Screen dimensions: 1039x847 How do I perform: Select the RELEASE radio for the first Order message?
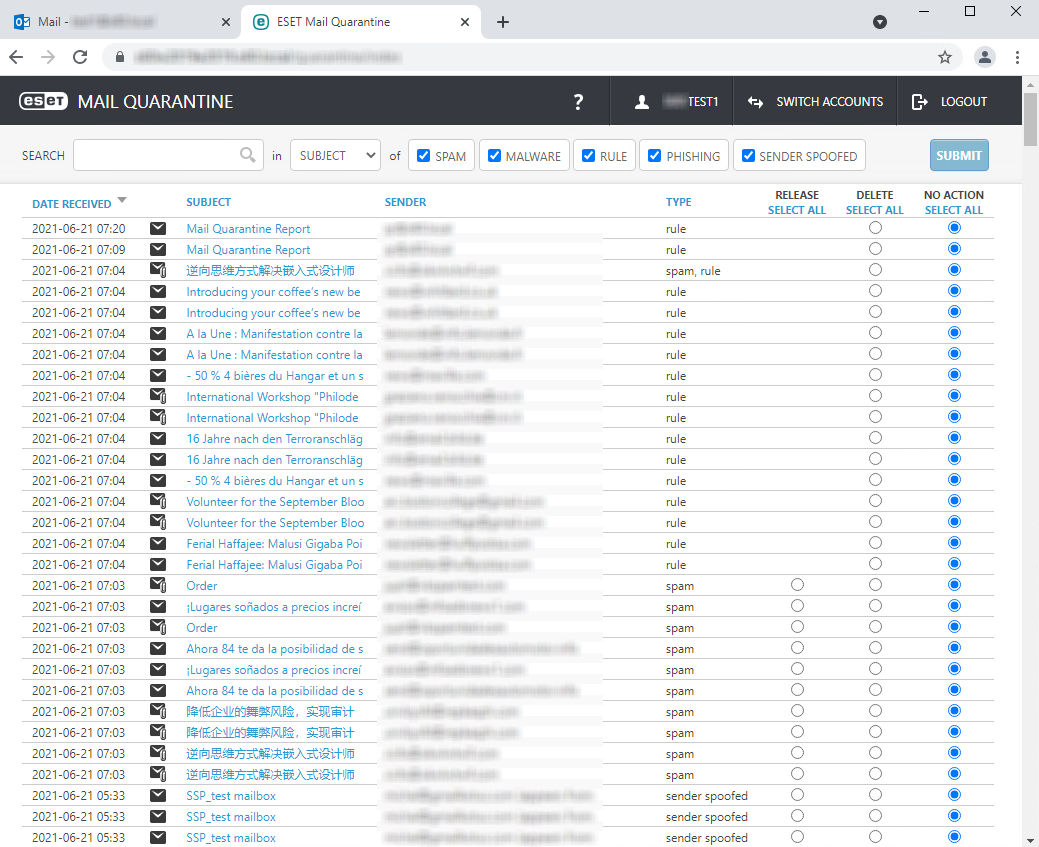click(797, 585)
